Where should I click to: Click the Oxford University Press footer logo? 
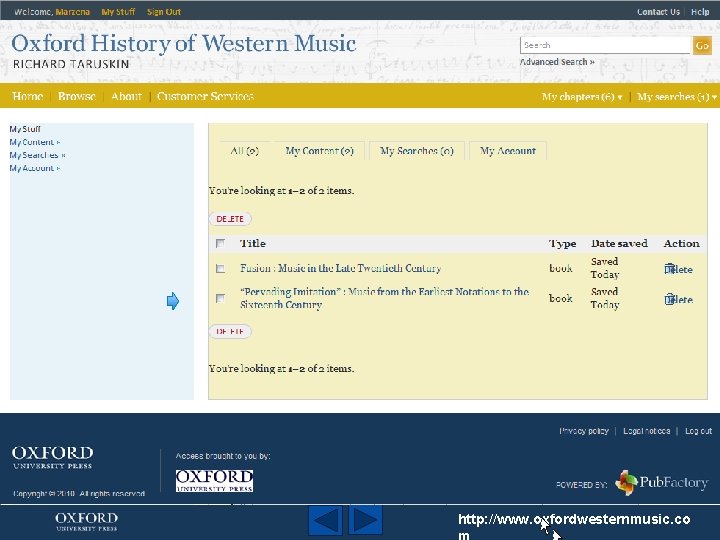click(x=52, y=457)
